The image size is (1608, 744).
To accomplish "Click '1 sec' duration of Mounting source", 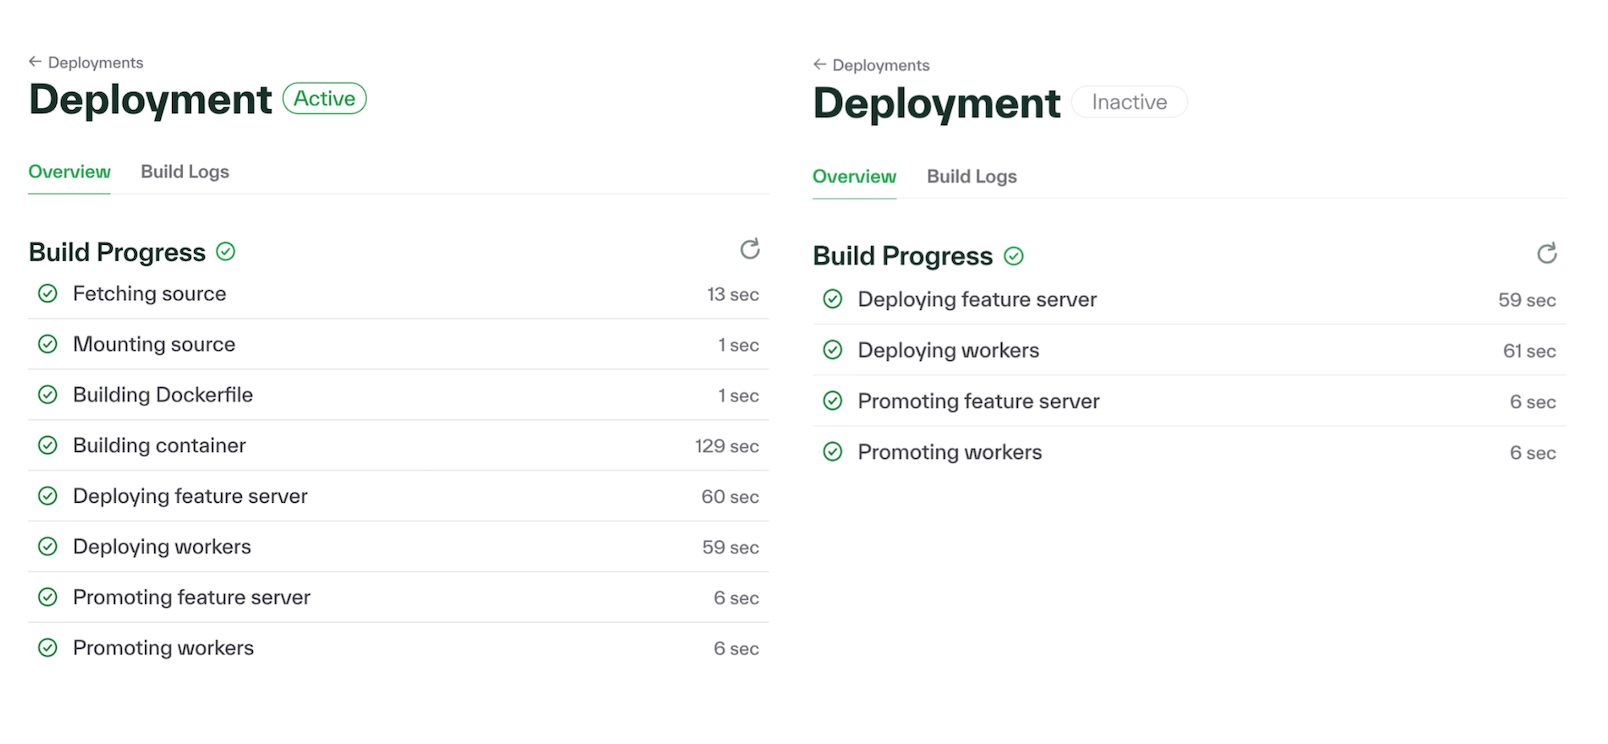I will pos(738,345).
